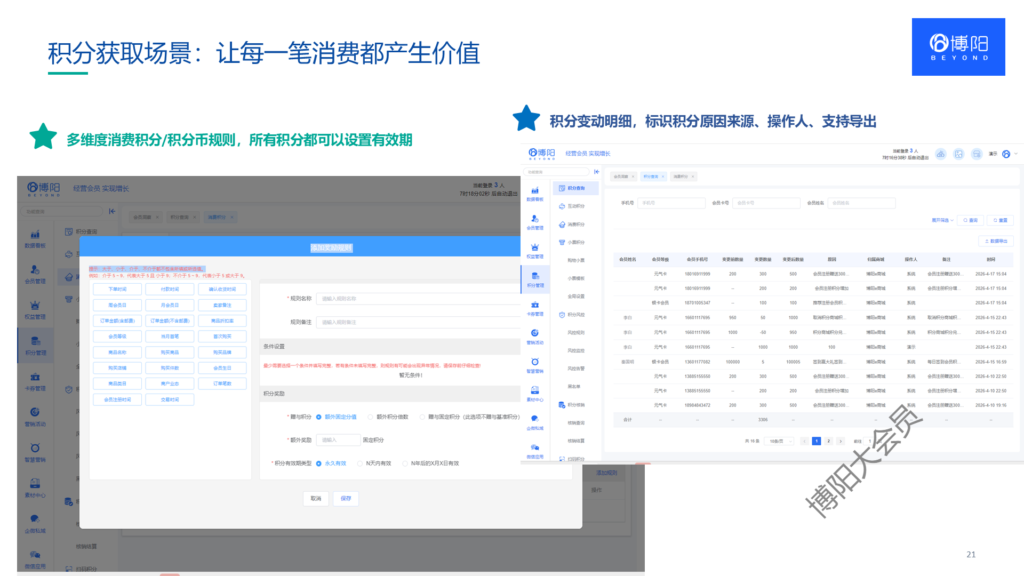Click 取消 button in rule dialog
1024x576 pixels.
[x=316, y=498]
